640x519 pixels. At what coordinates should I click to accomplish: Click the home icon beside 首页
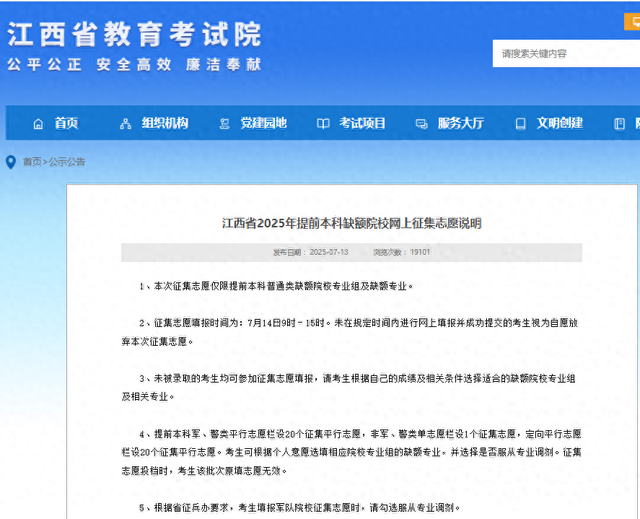coord(38,124)
